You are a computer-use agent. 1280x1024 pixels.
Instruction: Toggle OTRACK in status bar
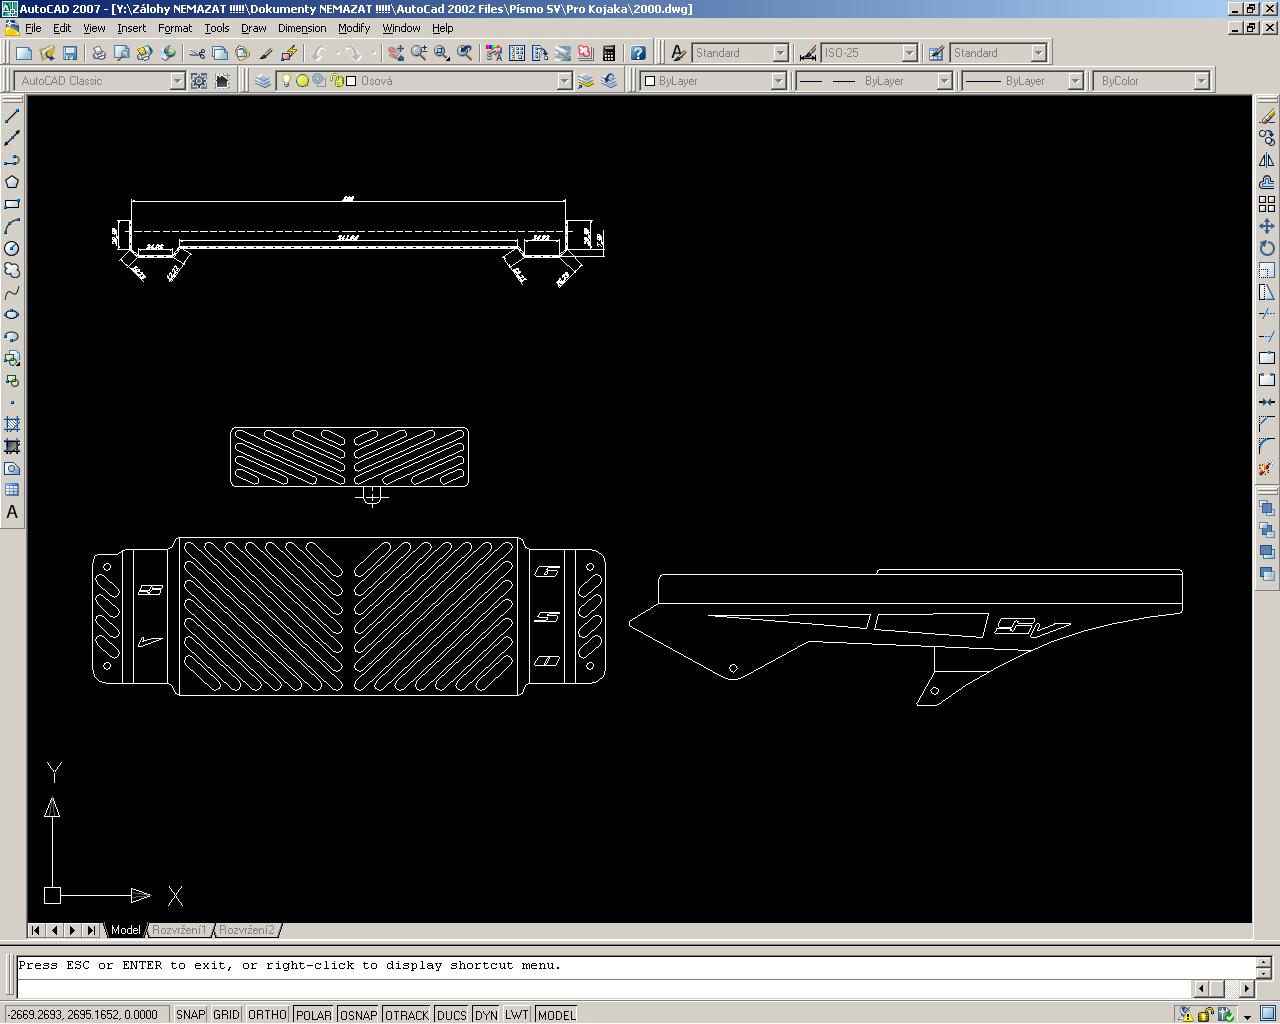click(406, 1014)
